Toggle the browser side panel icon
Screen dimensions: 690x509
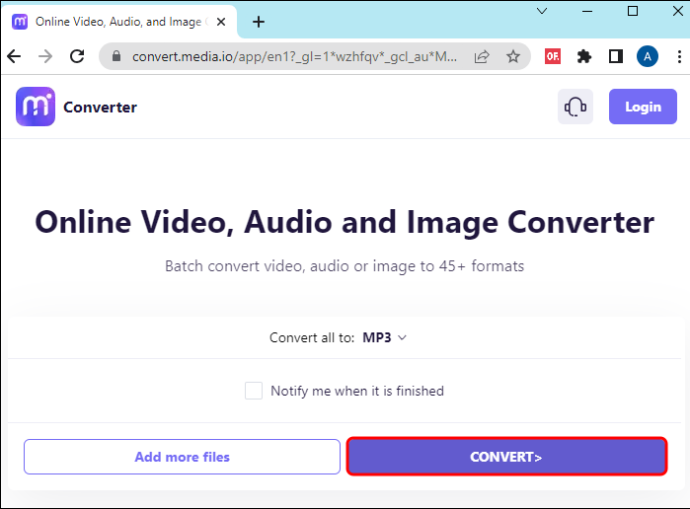click(x=616, y=56)
